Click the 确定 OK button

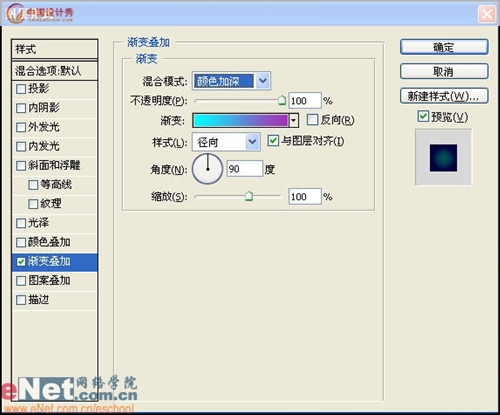(x=444, y=47)
